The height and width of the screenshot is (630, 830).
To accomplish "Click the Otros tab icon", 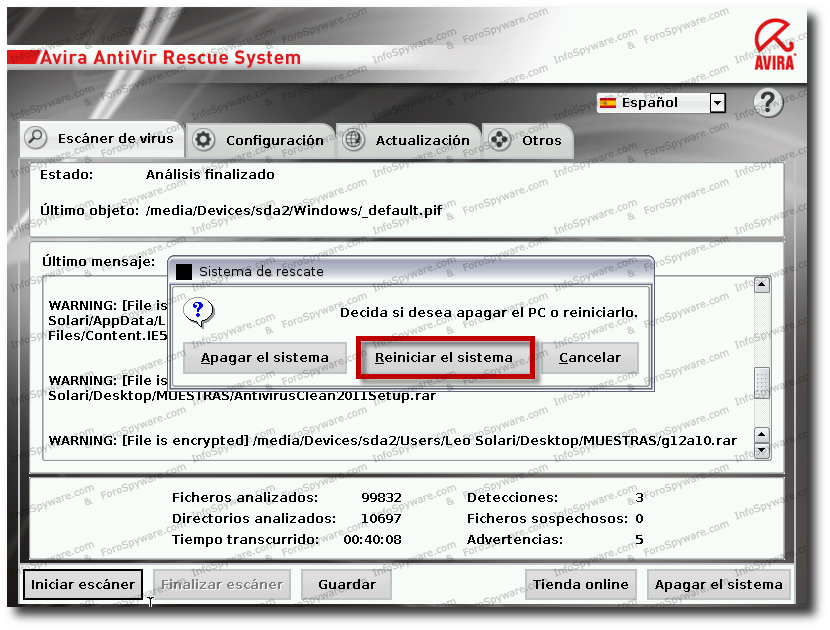I will click(499, 140).
